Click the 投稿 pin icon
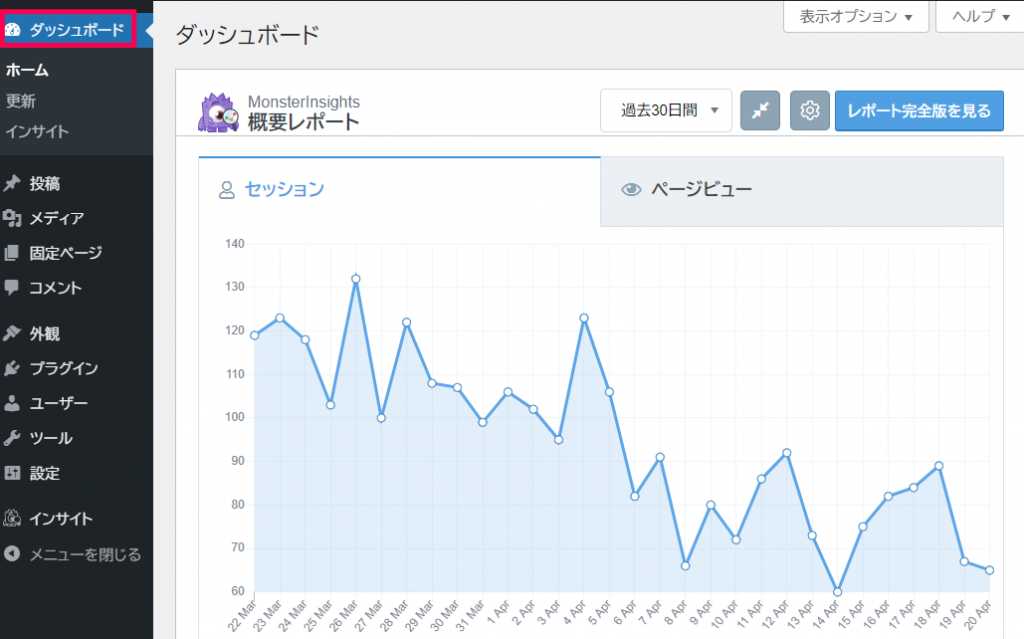Viewport: 1024px width, 639px height. tap(12, 184)
